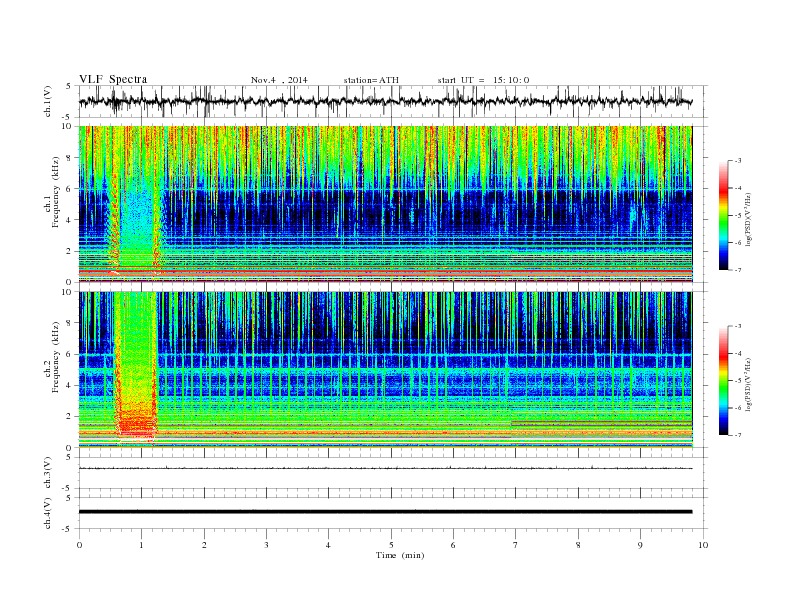Click the time axis tick label "7"

[x=516, y=545]
